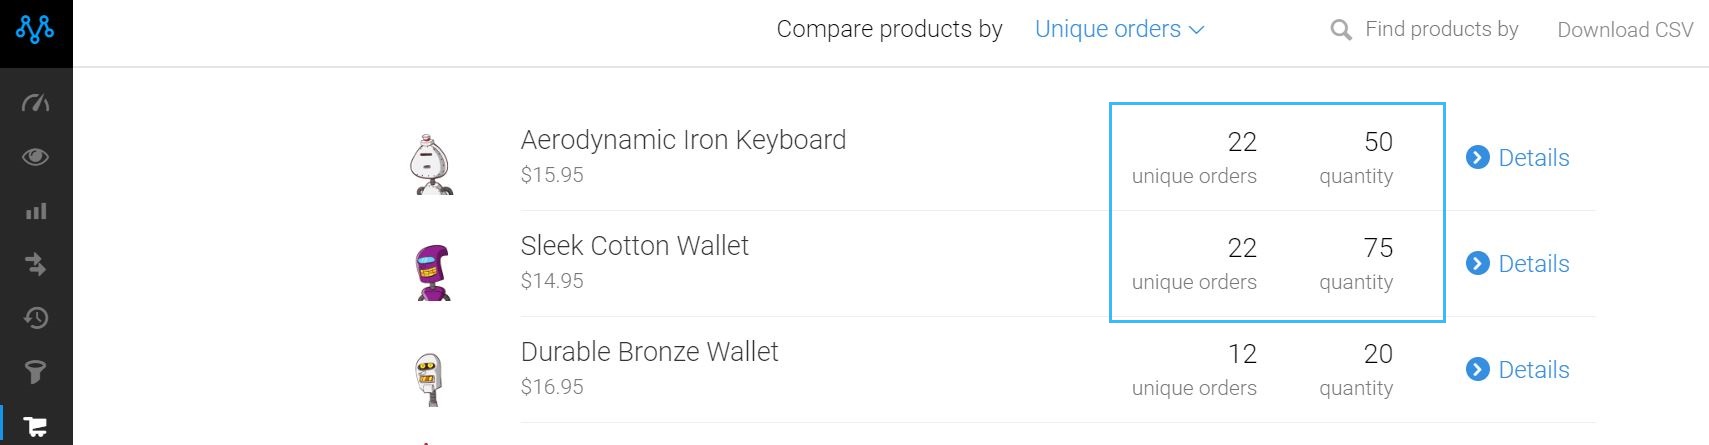Select the eye icon in sidebar
This screenshot has height=445, width=1709.
click(35, 157)
